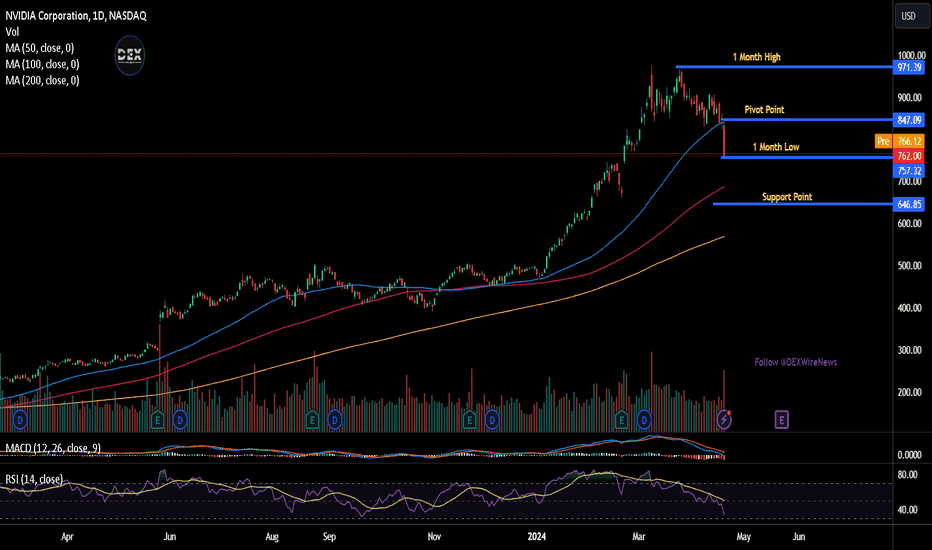Click the NVIDIA Corporation, 1D, NASDAQ title
The image size is (932, 550).
coord(76,16)
